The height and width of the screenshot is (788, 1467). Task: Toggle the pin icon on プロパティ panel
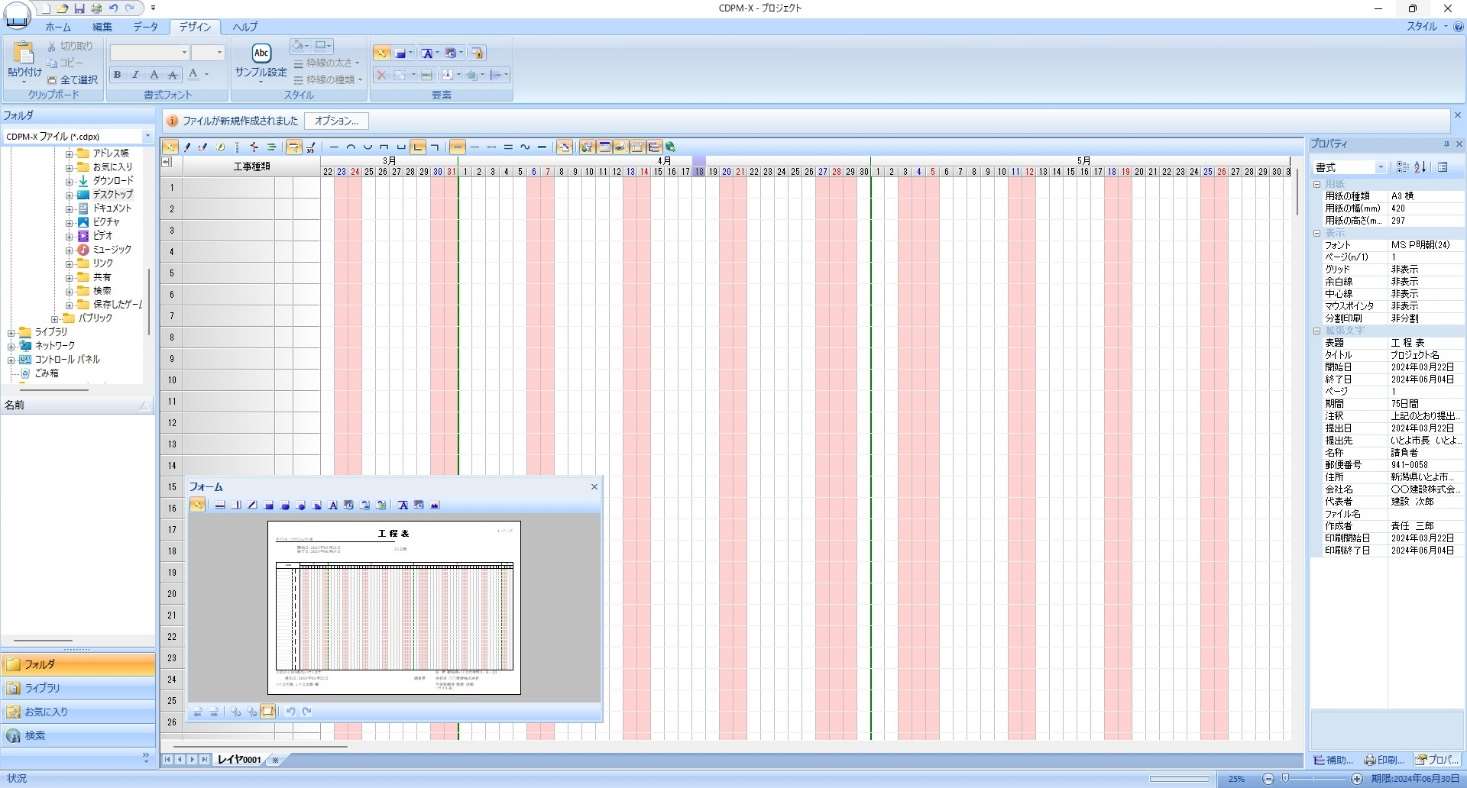[1446, 144]
